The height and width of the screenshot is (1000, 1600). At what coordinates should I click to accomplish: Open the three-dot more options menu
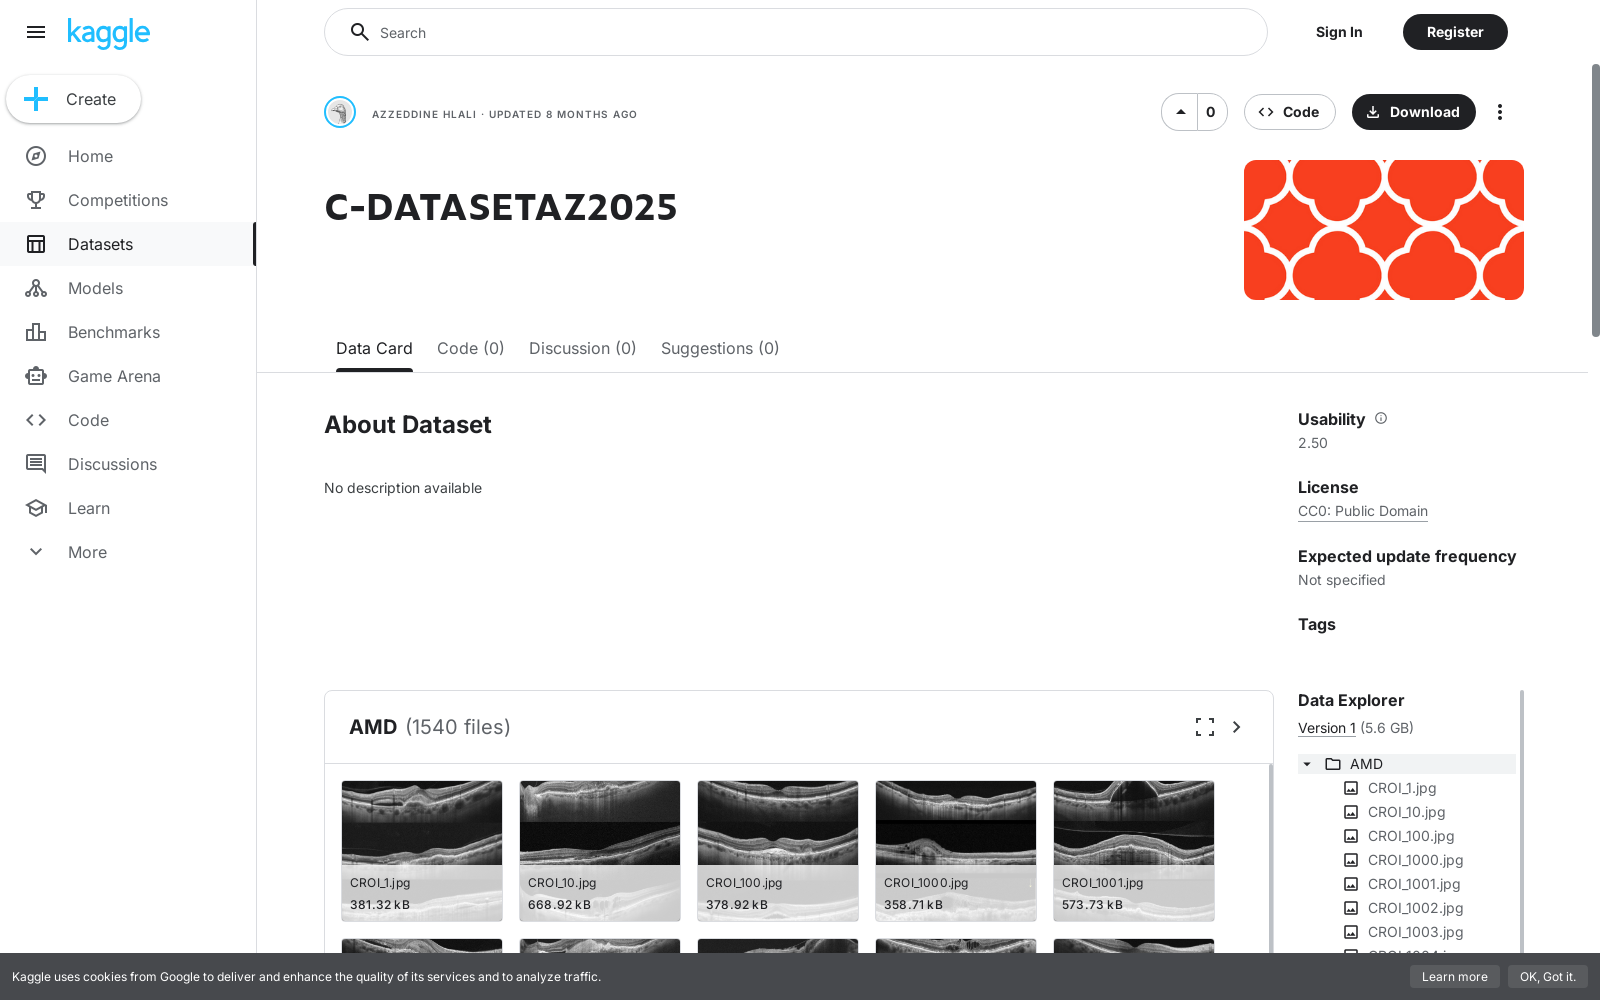[x=1499, y=112]
